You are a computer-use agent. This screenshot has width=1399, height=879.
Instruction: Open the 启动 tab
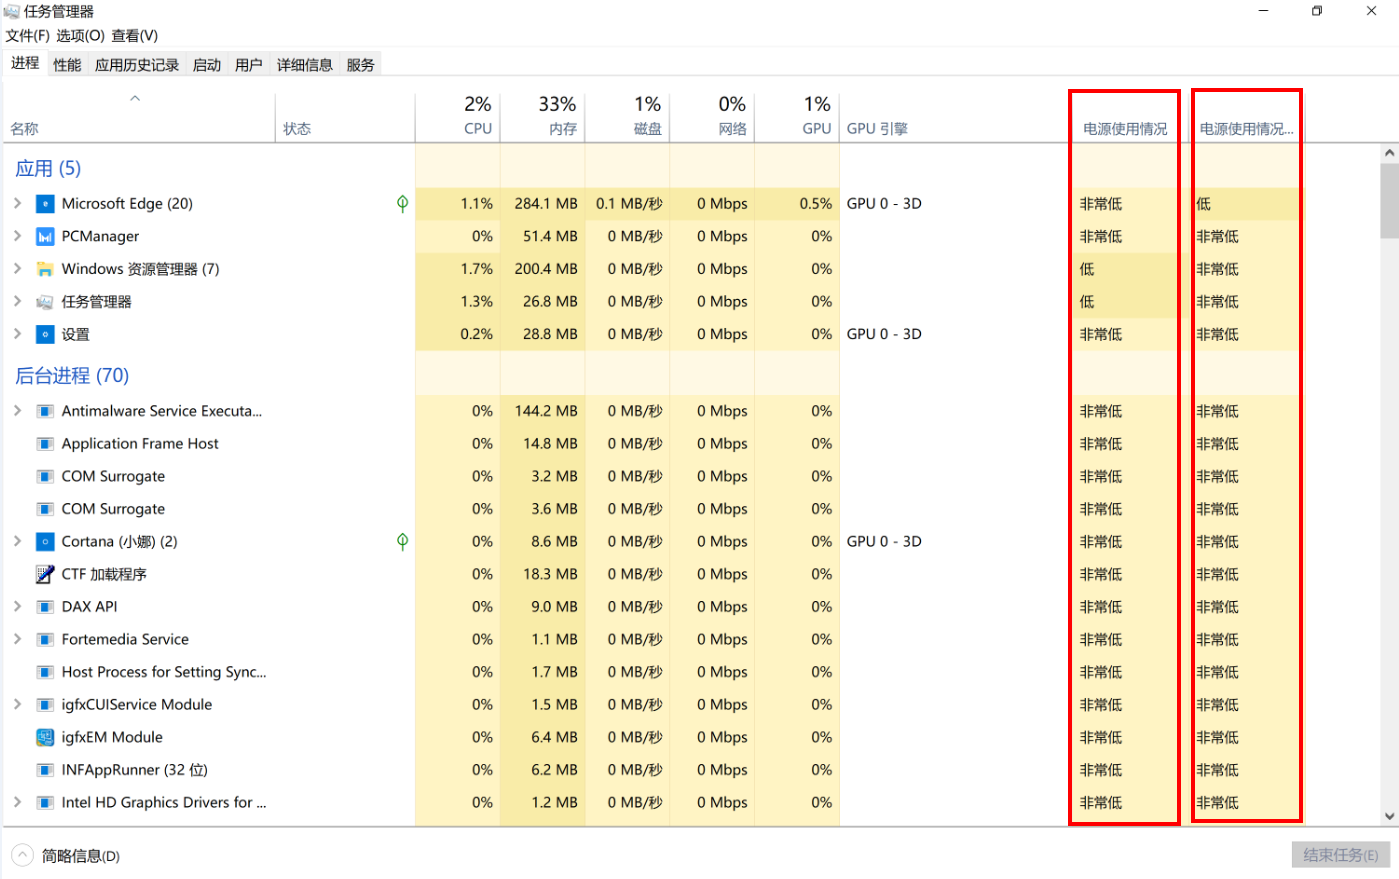click(x=207, y=65)
